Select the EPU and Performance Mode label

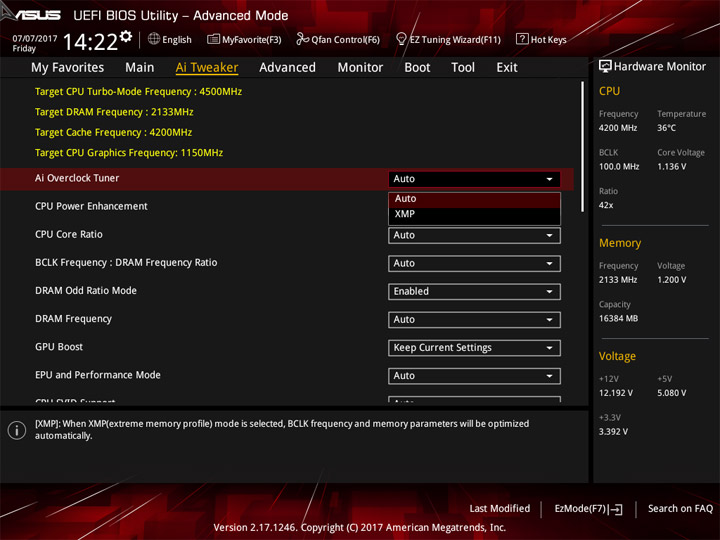(98, 375)
